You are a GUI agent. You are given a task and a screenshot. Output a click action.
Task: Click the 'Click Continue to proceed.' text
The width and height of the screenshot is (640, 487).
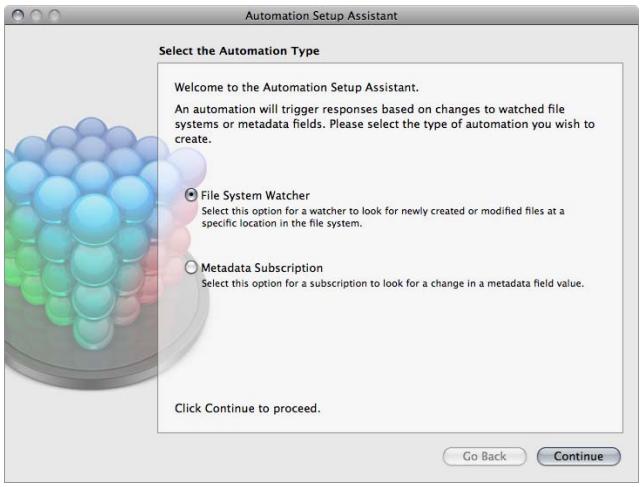tap(248, 408)
